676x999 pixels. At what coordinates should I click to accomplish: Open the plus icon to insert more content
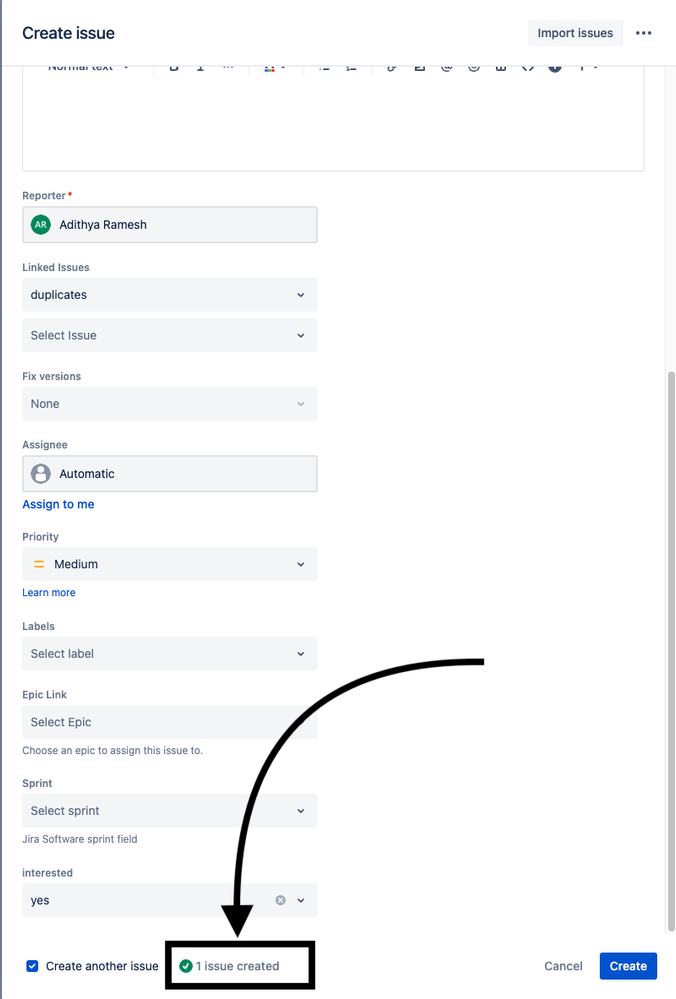(x=581, y=67)
